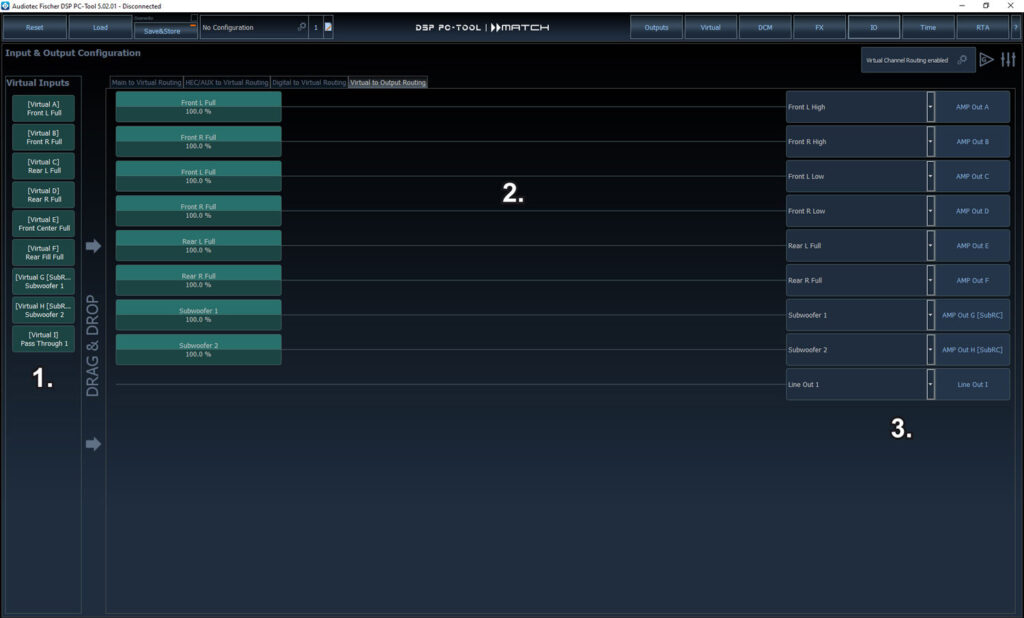This screenshot has width=1024, height=618.
Task: Open the DCM menu
Action: coord(765,27)
